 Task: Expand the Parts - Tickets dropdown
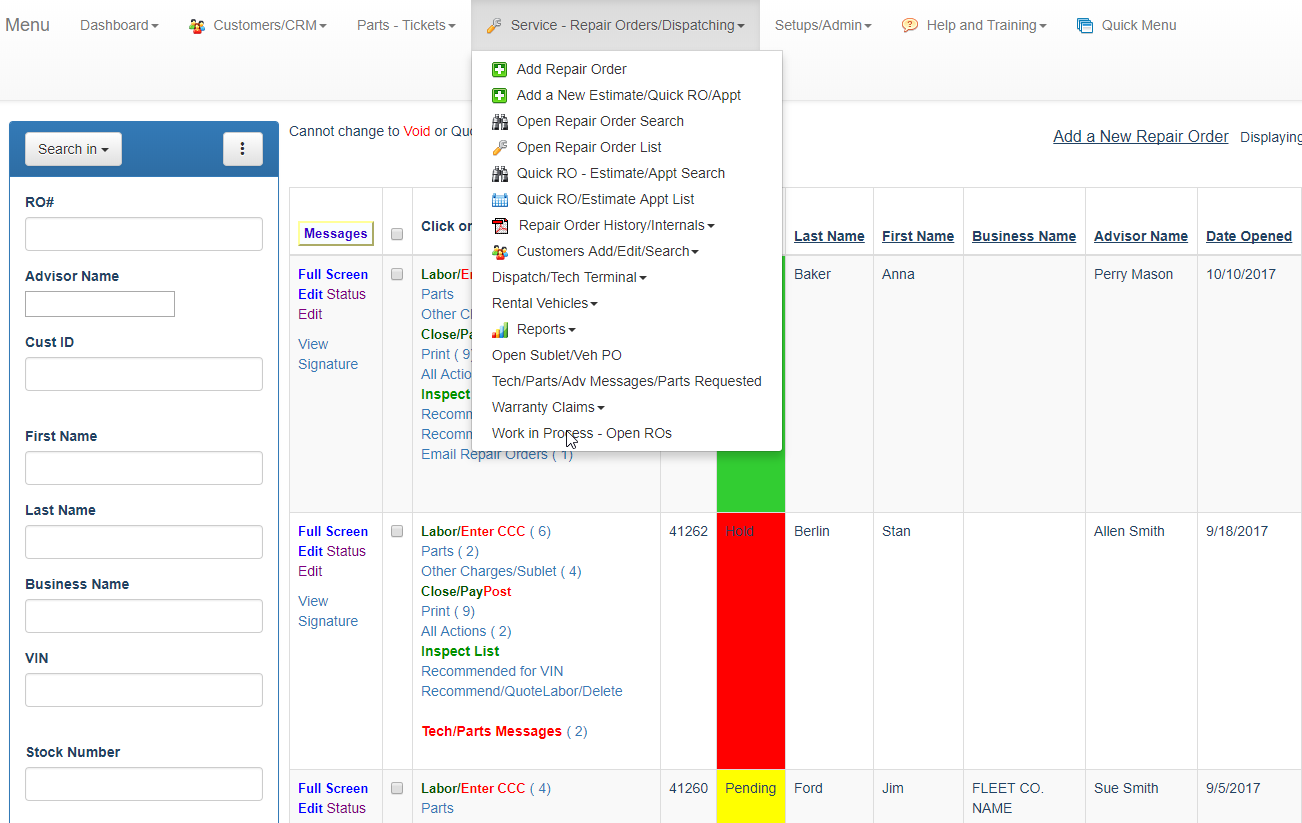click(x=406, y=25)
